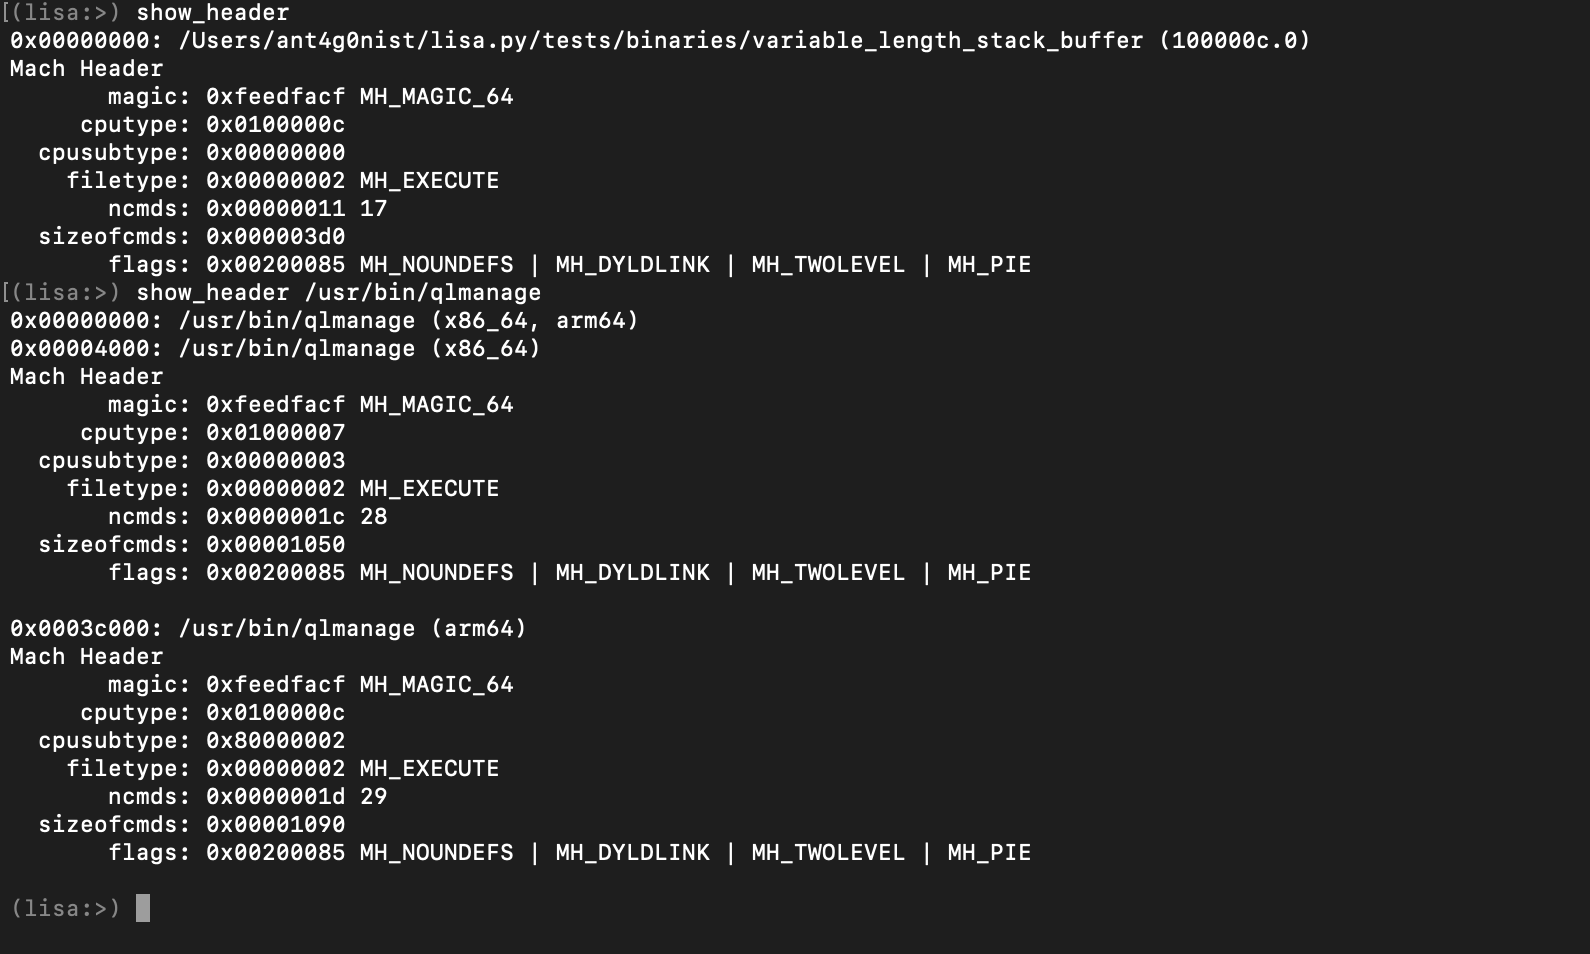This screenshot has width=1590, height=954.
Task: Click the cputype value 0x01000007
Action: coord(275,433)
